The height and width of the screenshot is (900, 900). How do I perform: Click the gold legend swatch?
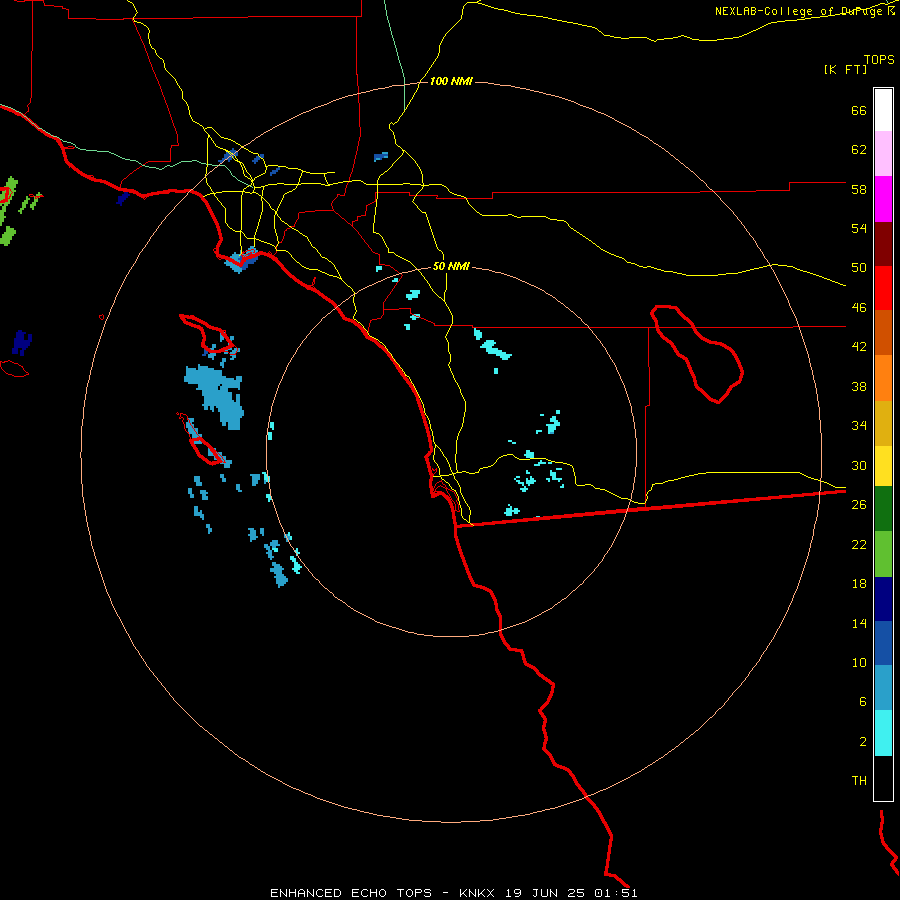pos(883,424)
